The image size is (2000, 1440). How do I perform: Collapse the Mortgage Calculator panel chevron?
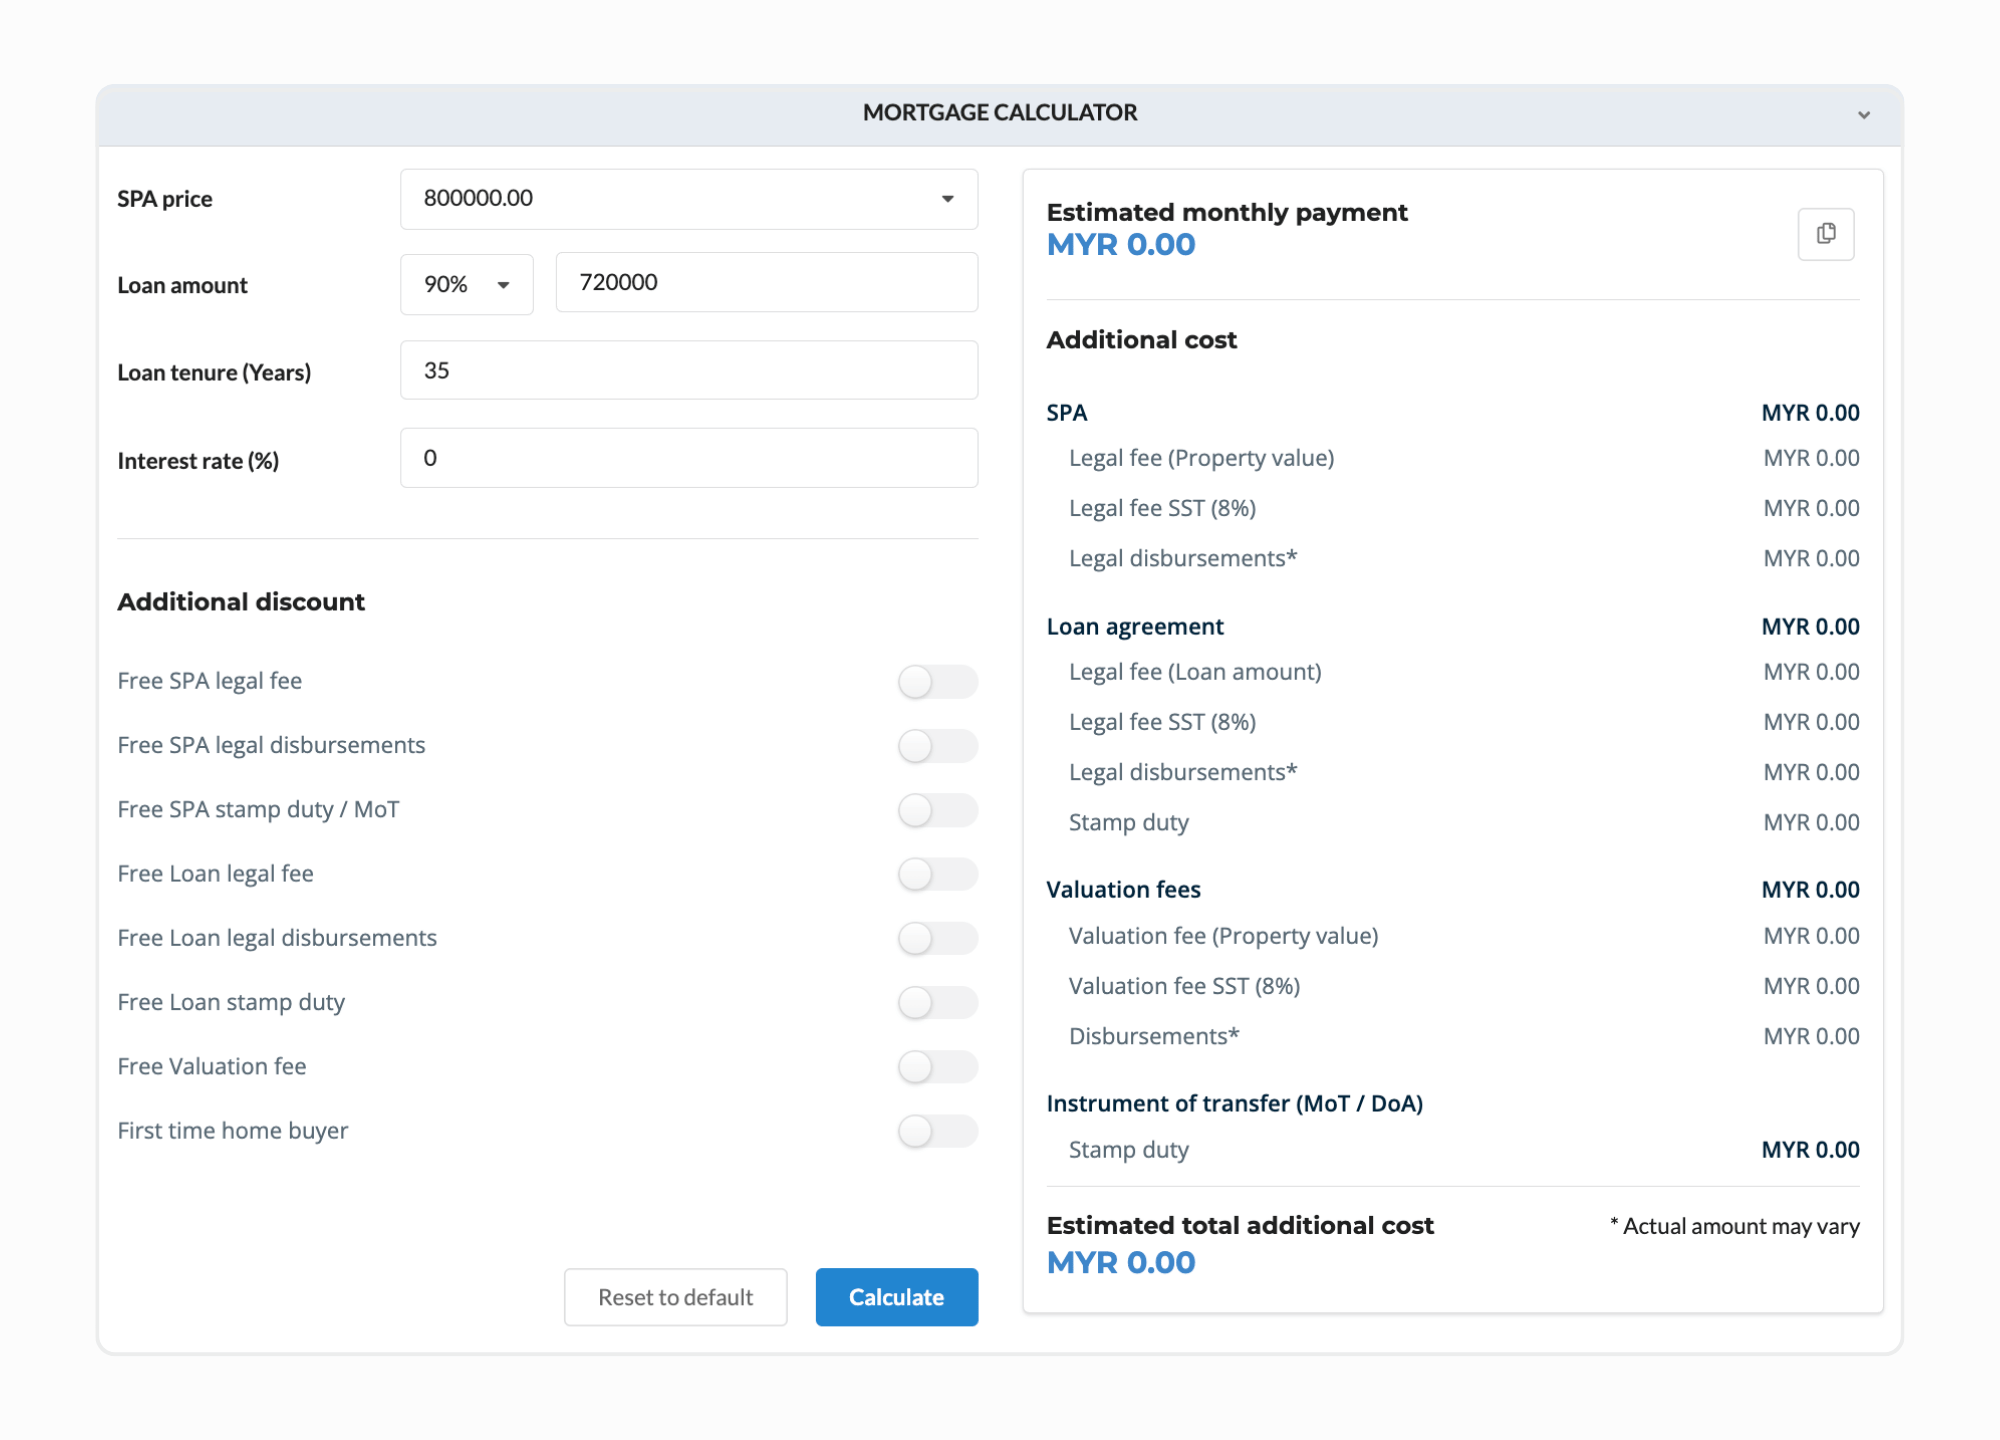tap(1863, 115)
